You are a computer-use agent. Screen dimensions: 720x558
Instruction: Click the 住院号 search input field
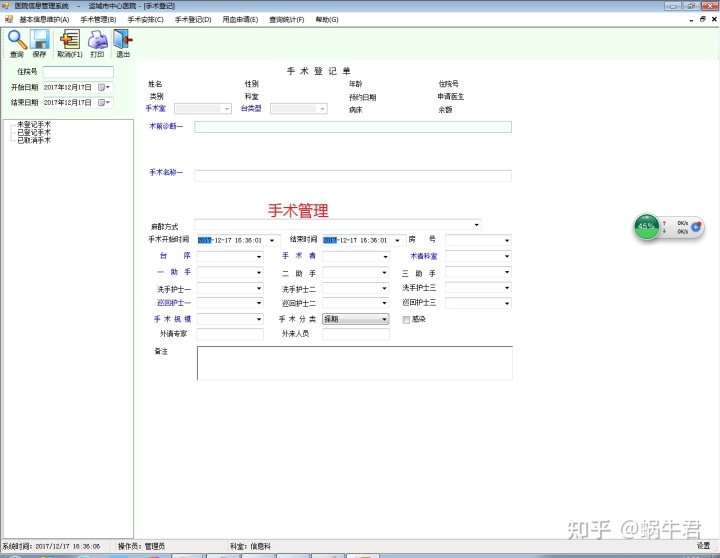tap(78, 72)
